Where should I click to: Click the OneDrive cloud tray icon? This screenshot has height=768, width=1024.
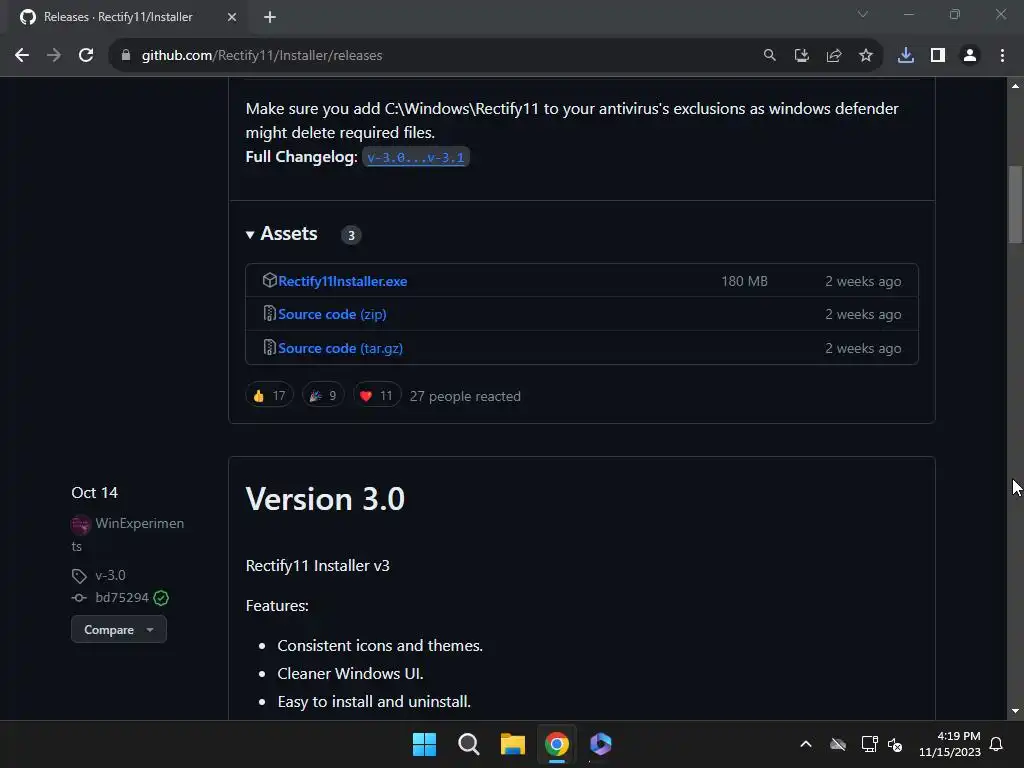pos(838,744)
